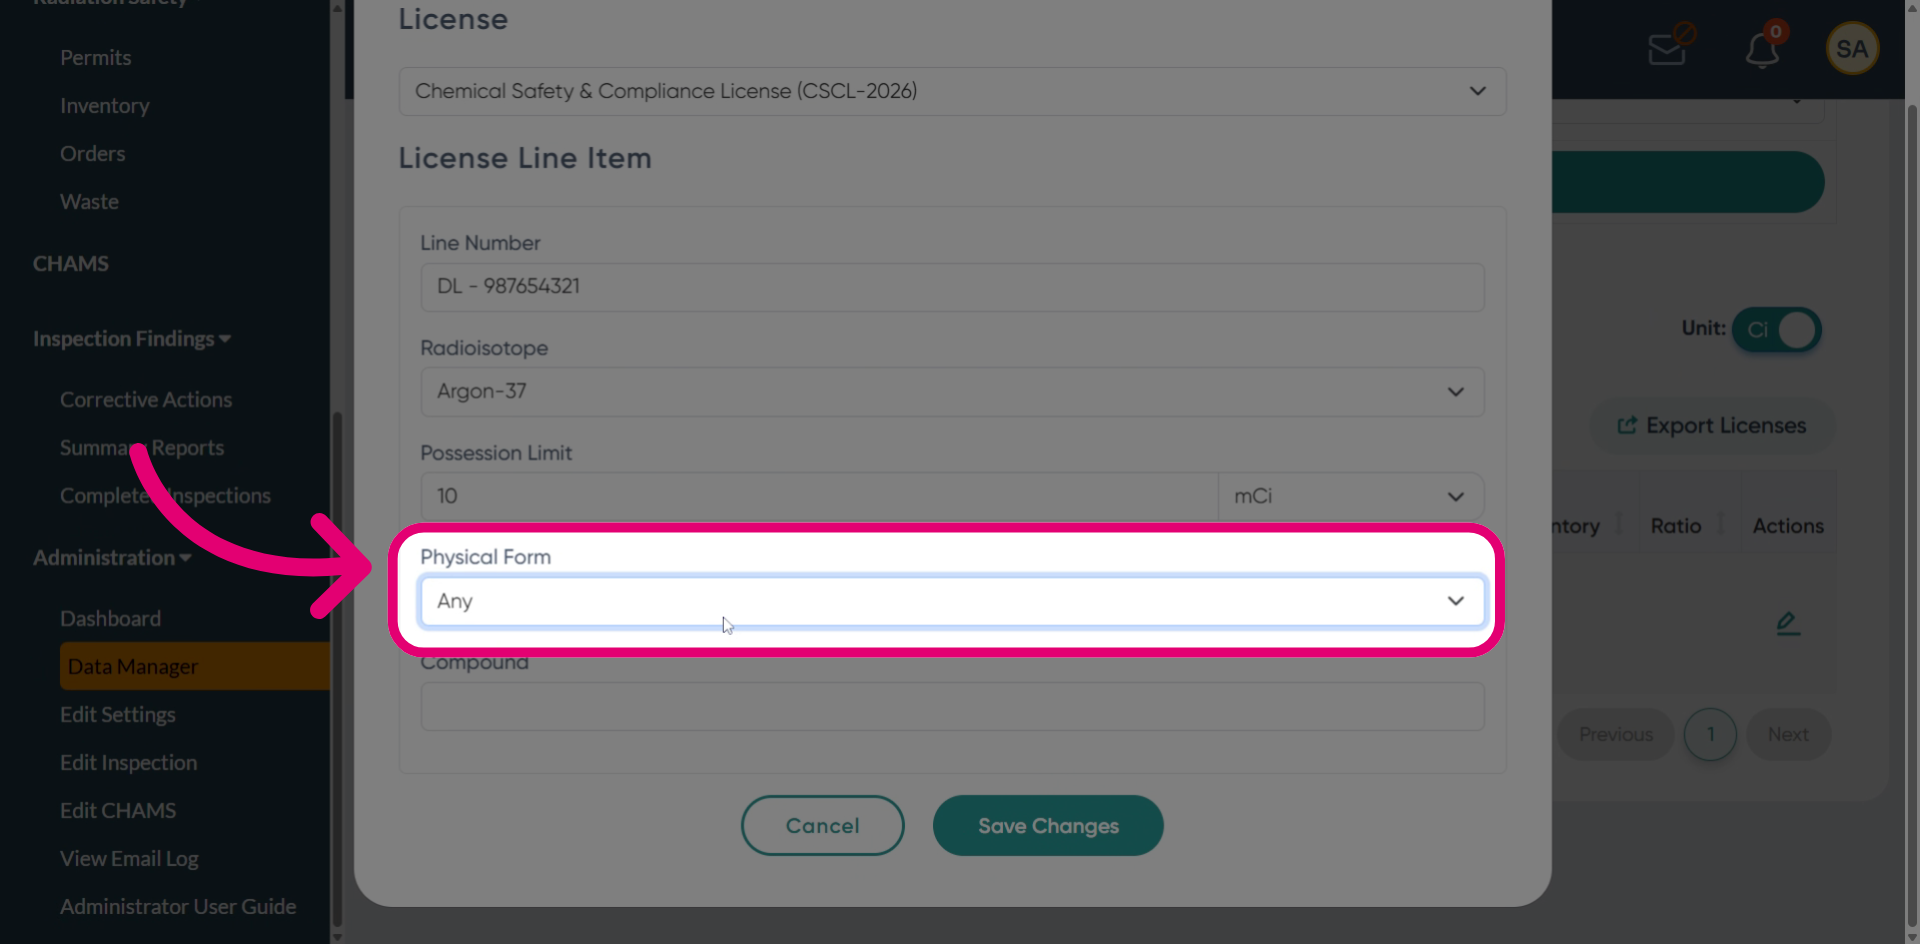Click the Export Licenses share icon
The width and height of the screenshot is (1920, 944).
(1627, 425)
